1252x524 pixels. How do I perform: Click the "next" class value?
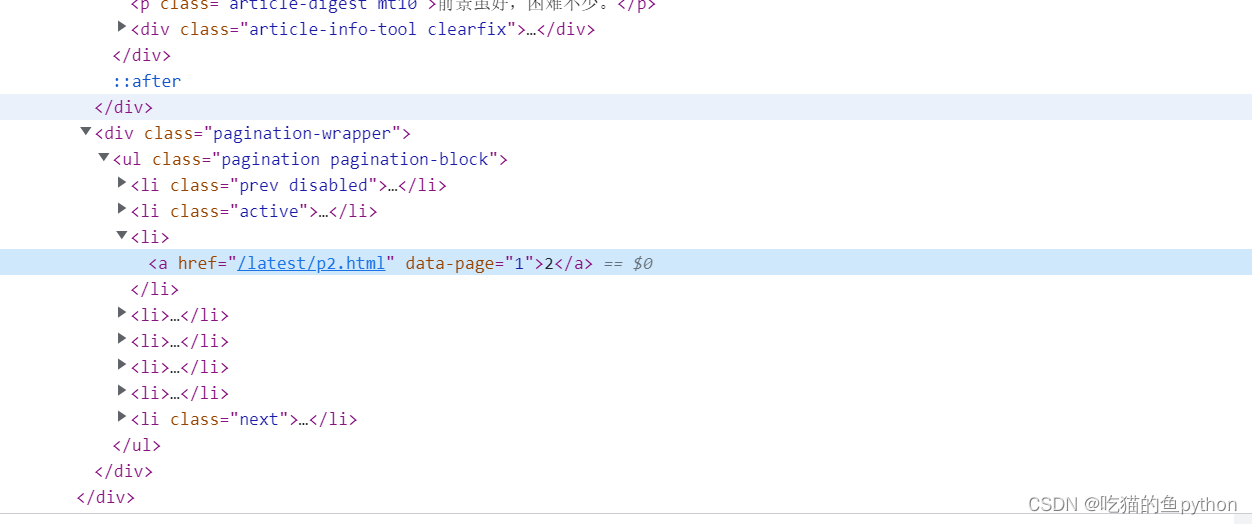(x=258, y=419)
